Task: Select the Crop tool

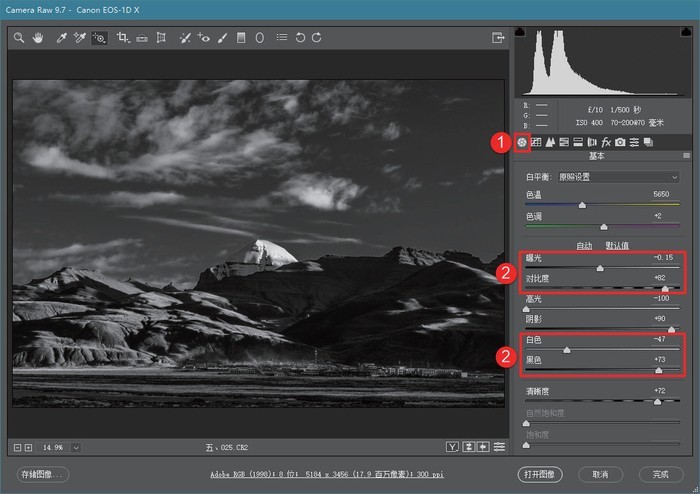Action: [x=123, y=38]
